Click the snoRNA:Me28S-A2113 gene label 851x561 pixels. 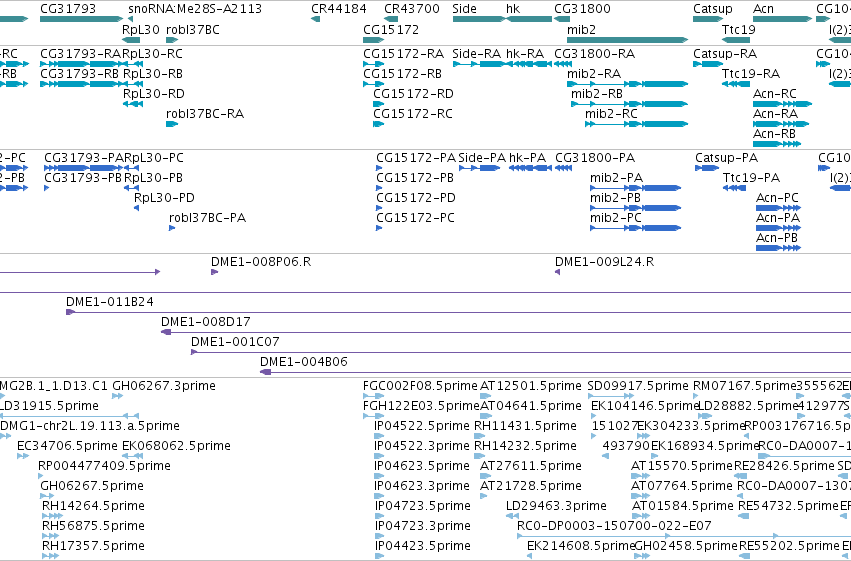pos(195,9)
